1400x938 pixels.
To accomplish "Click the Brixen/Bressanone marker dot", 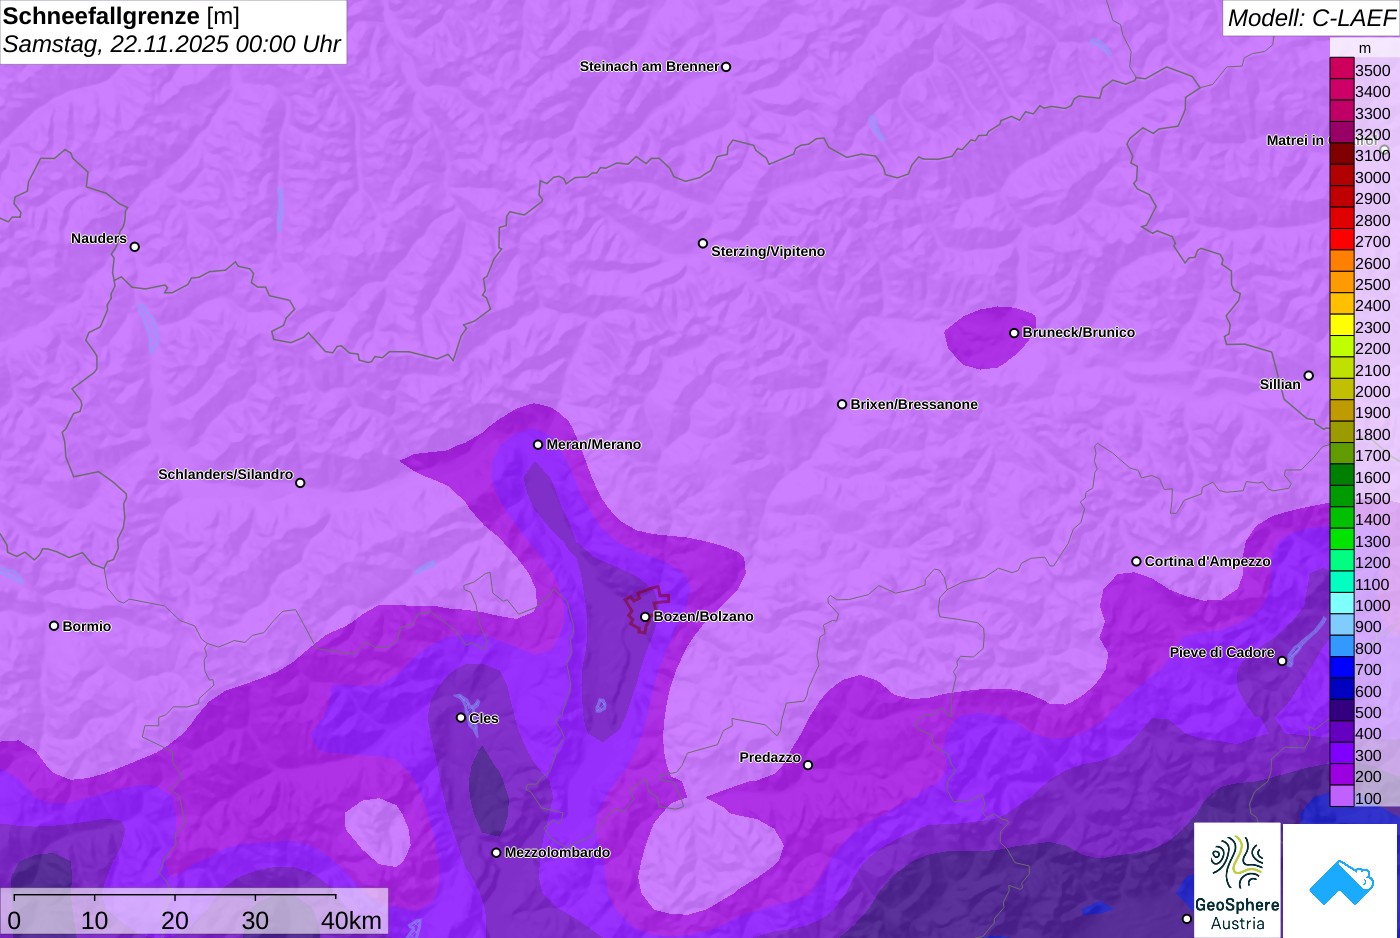I will [x=842, y=405].
